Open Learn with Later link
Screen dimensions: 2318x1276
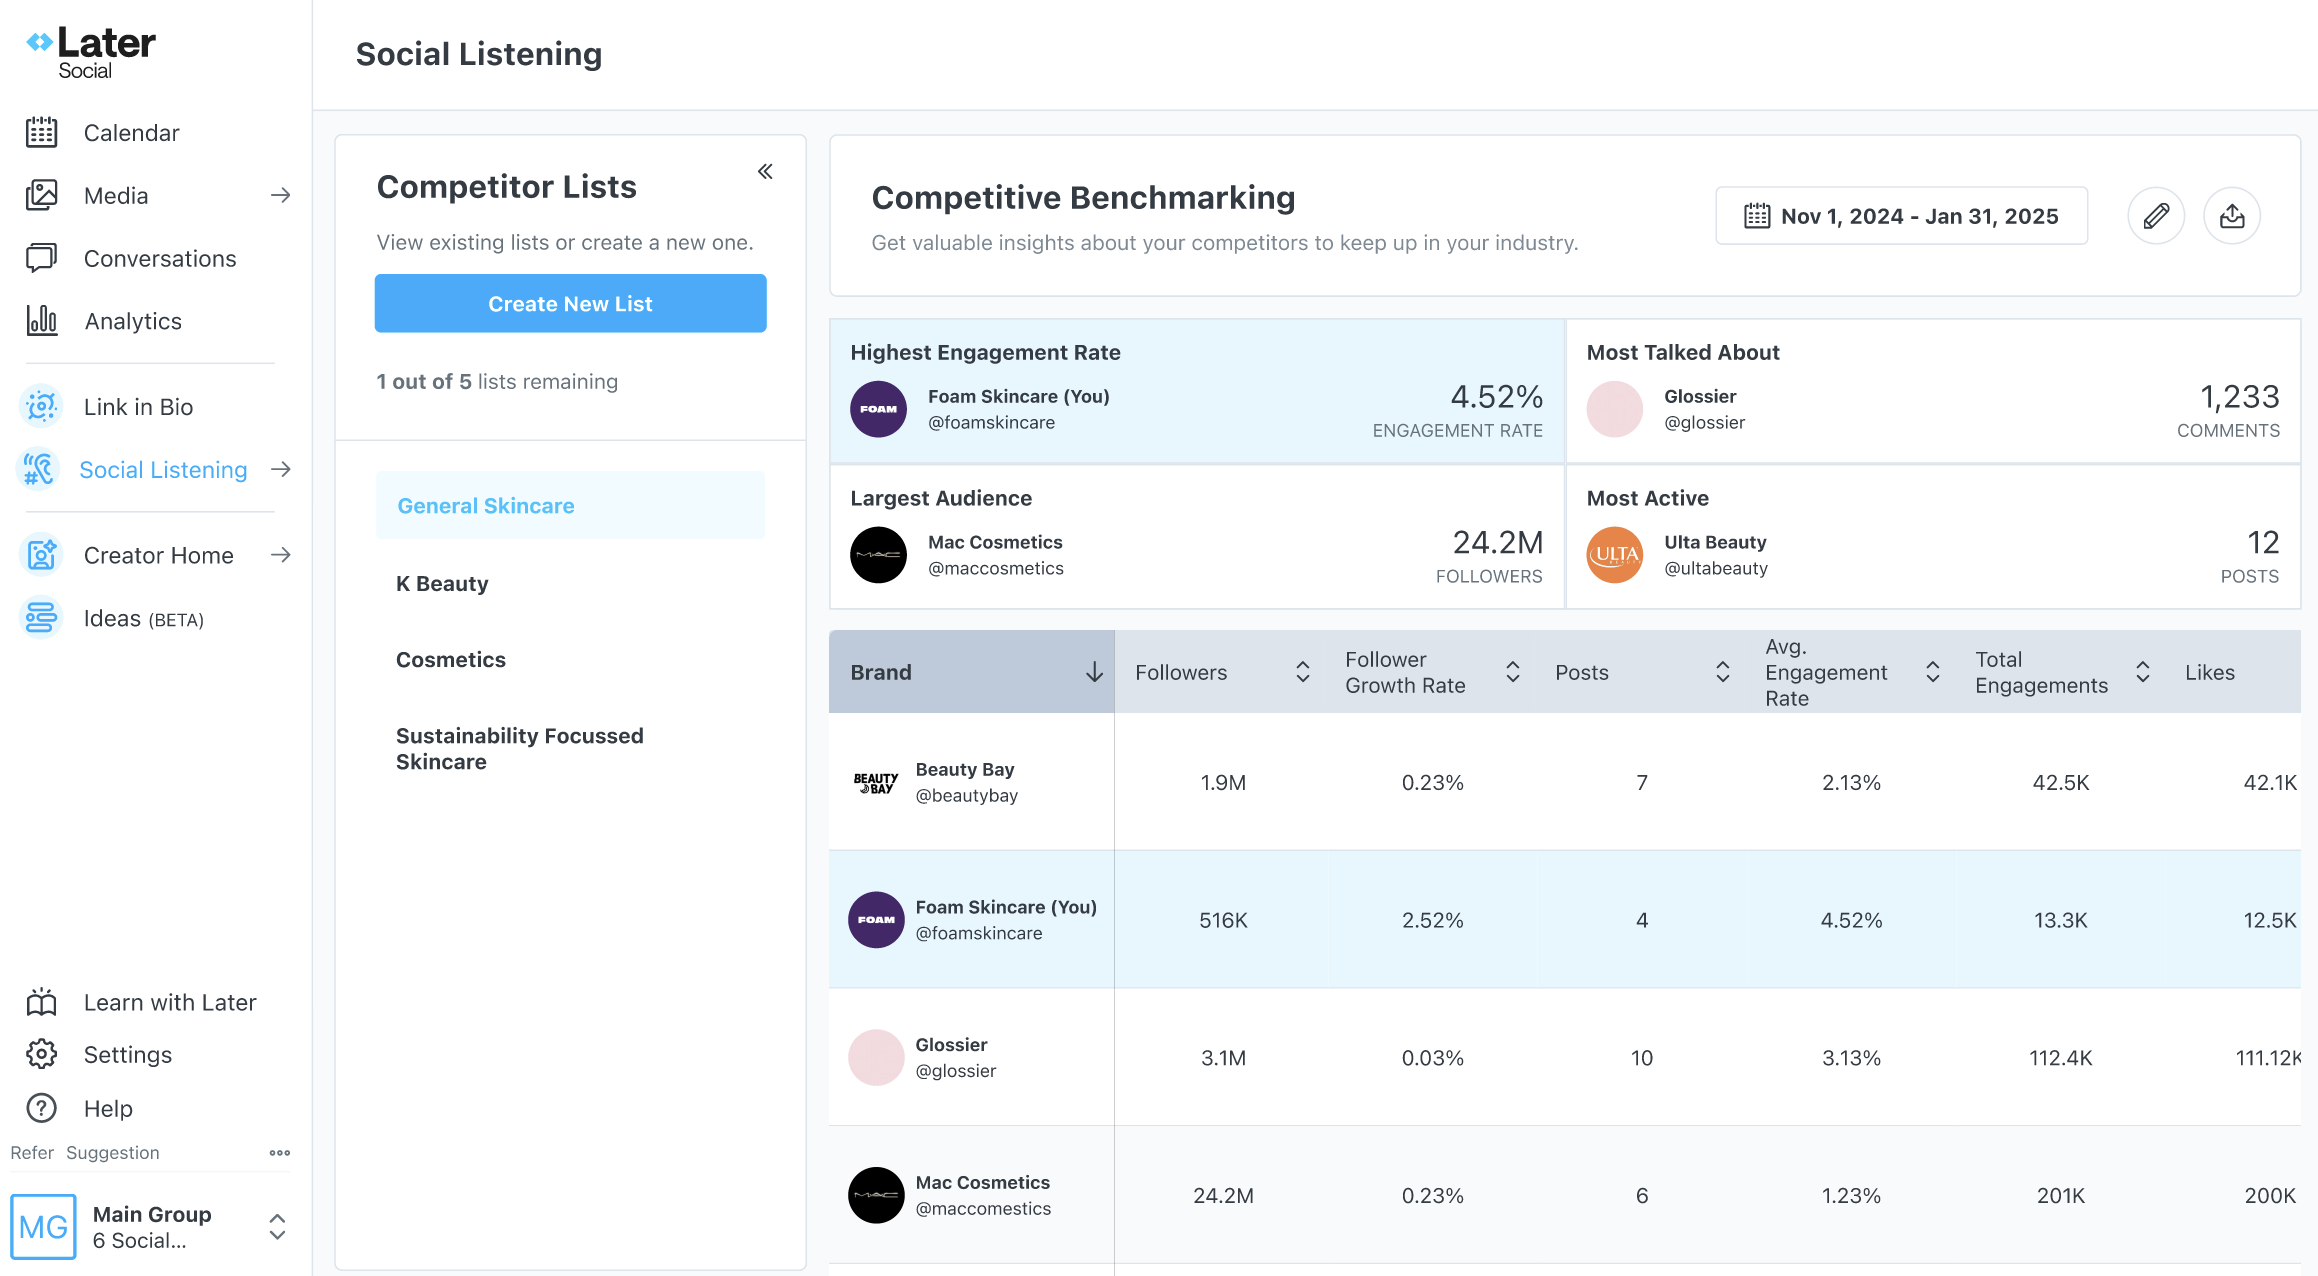pos(170,1002)
